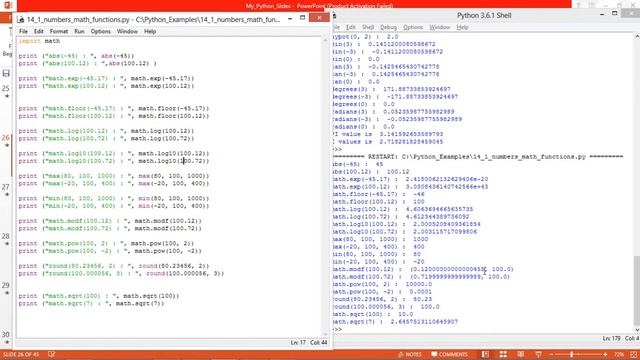Click the spell check icon in PowerPoint status bar
This screenshot has height=360, width=640.
[51, 354]
